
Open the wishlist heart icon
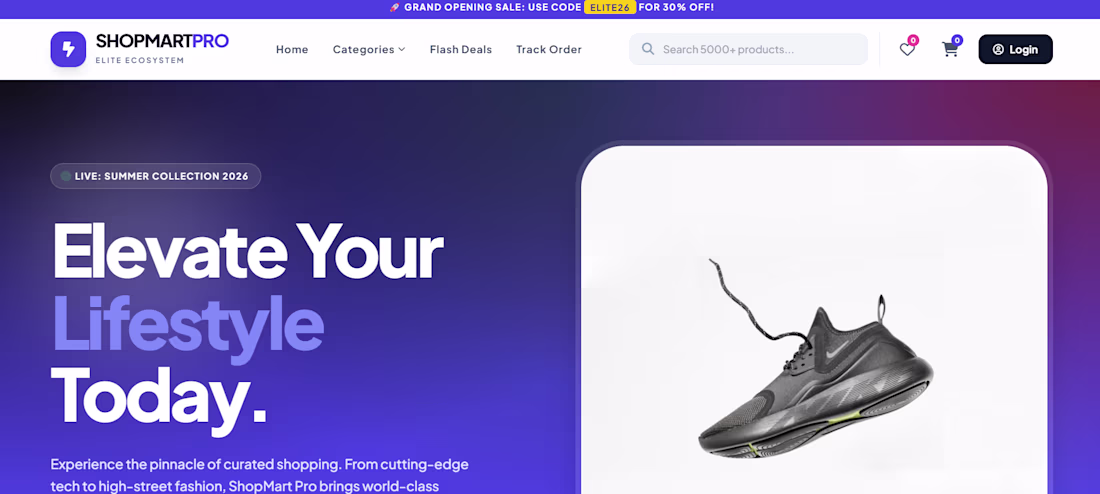pos(907,49)
